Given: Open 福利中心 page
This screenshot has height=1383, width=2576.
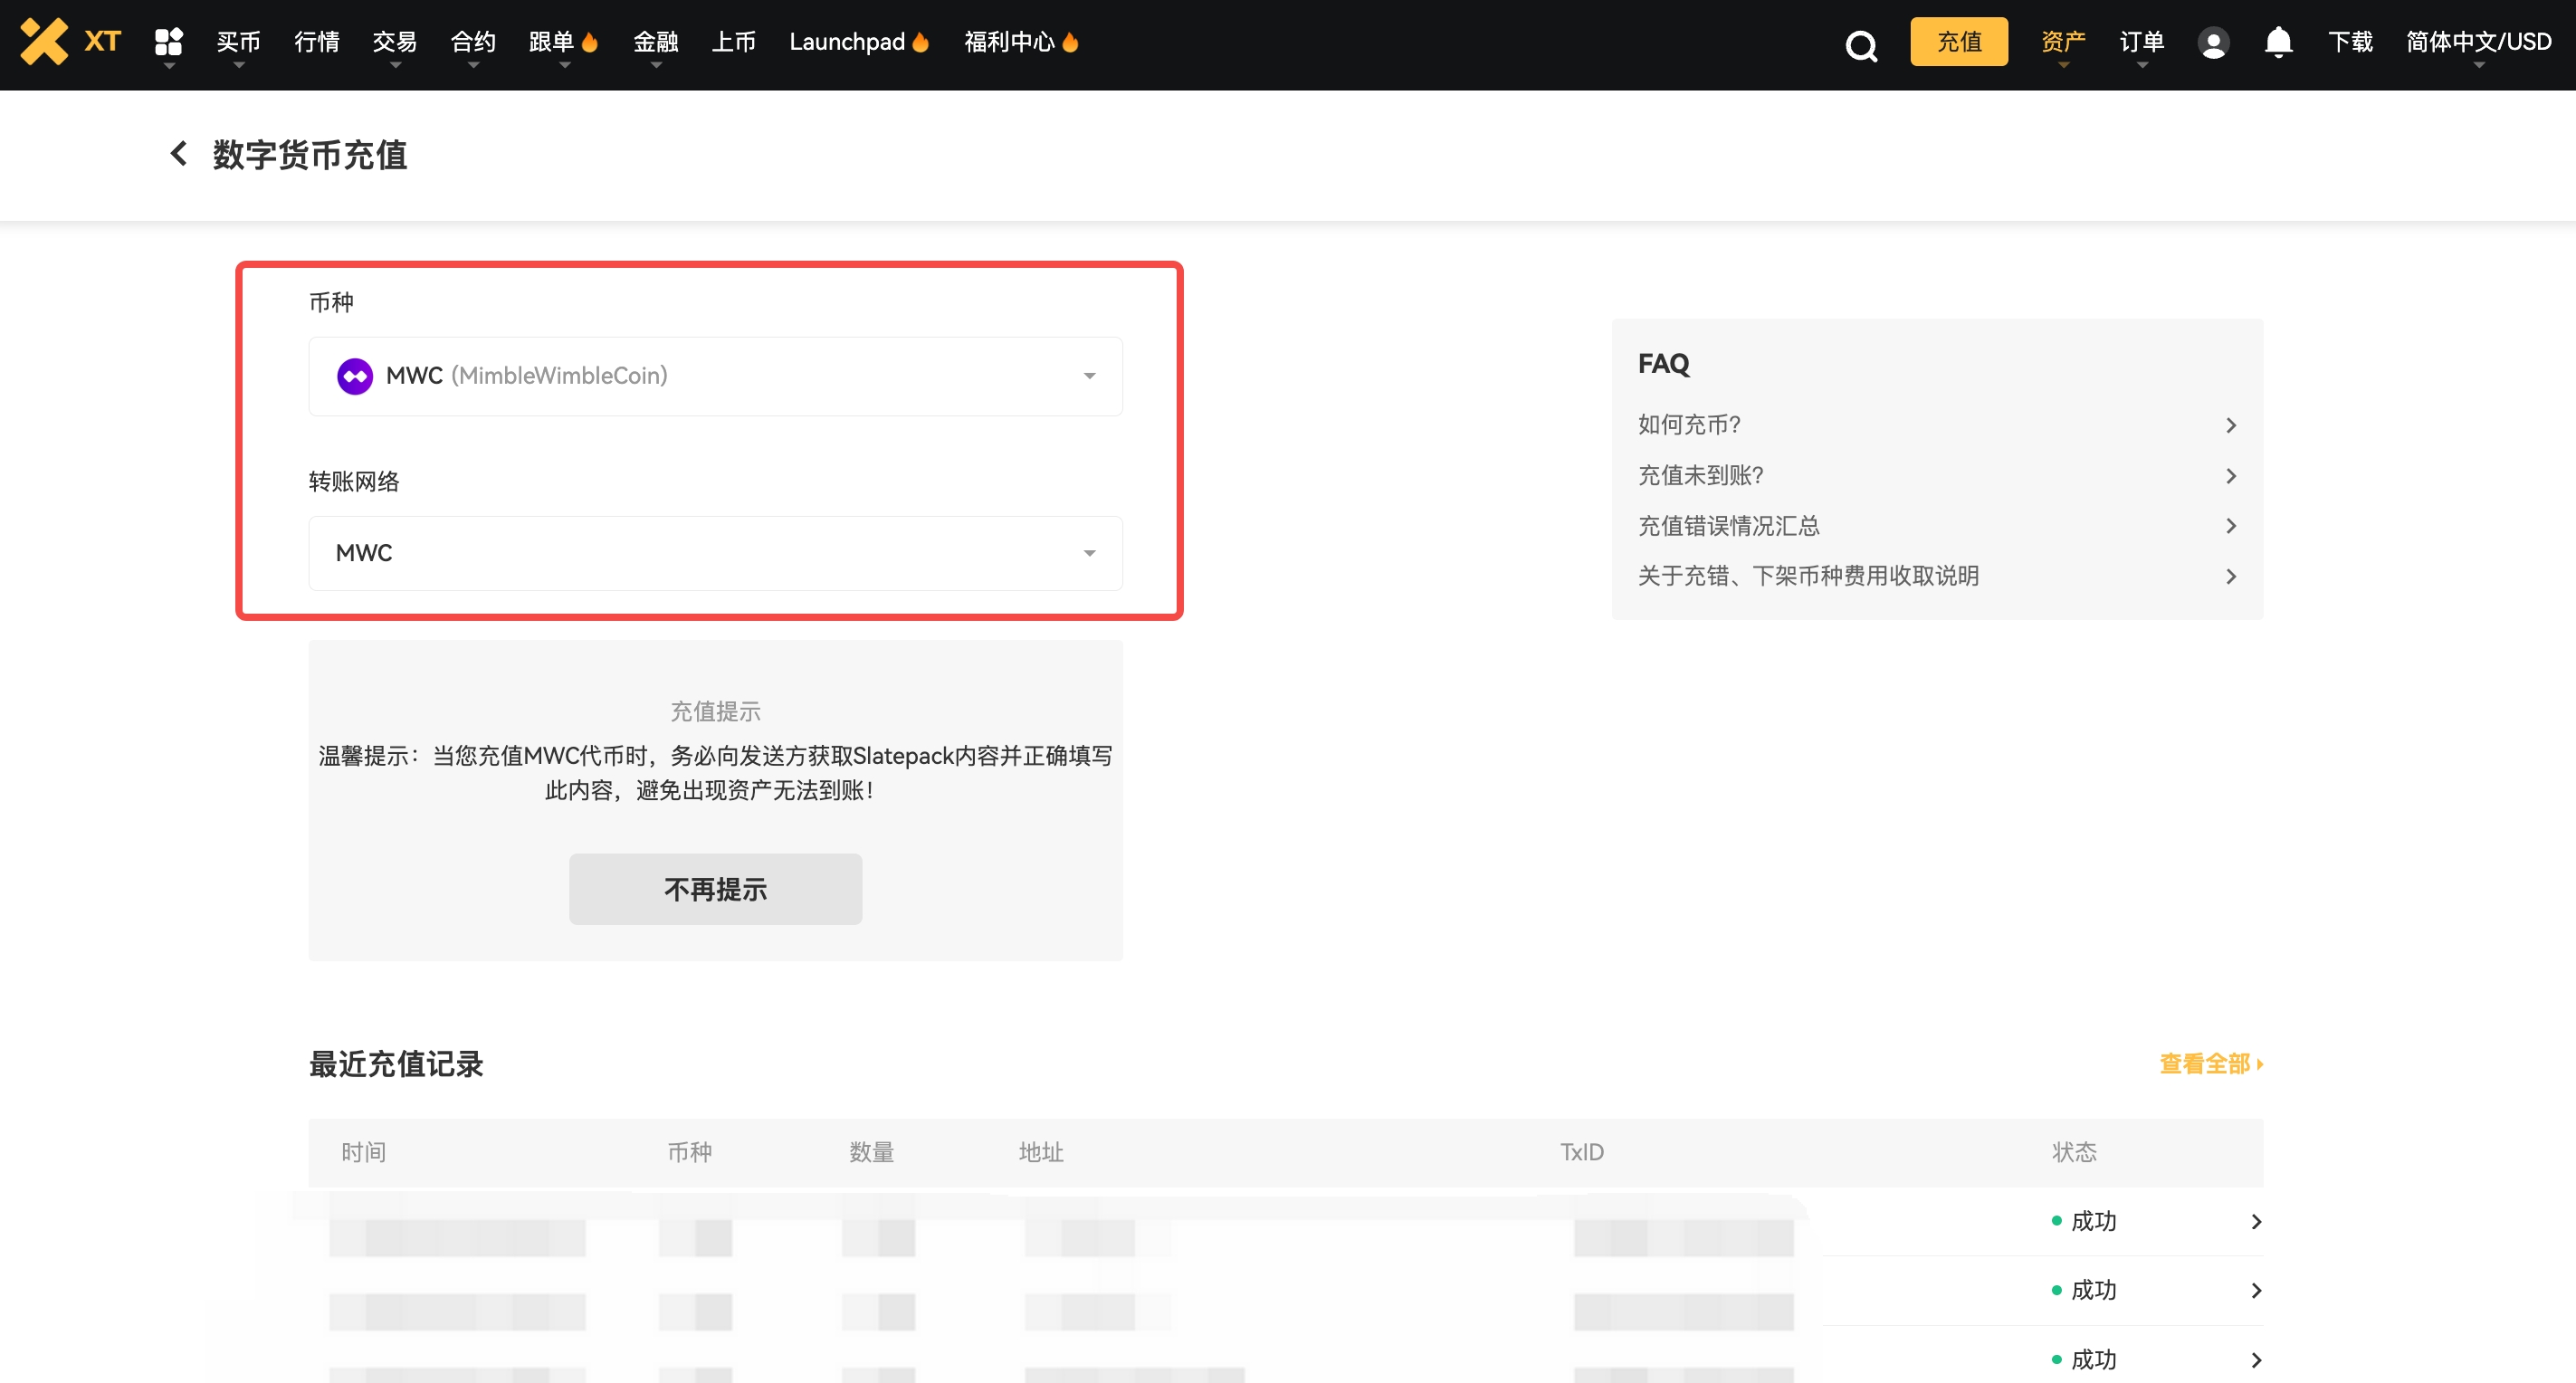Looking at the screenshot, I should [1009, 42].
